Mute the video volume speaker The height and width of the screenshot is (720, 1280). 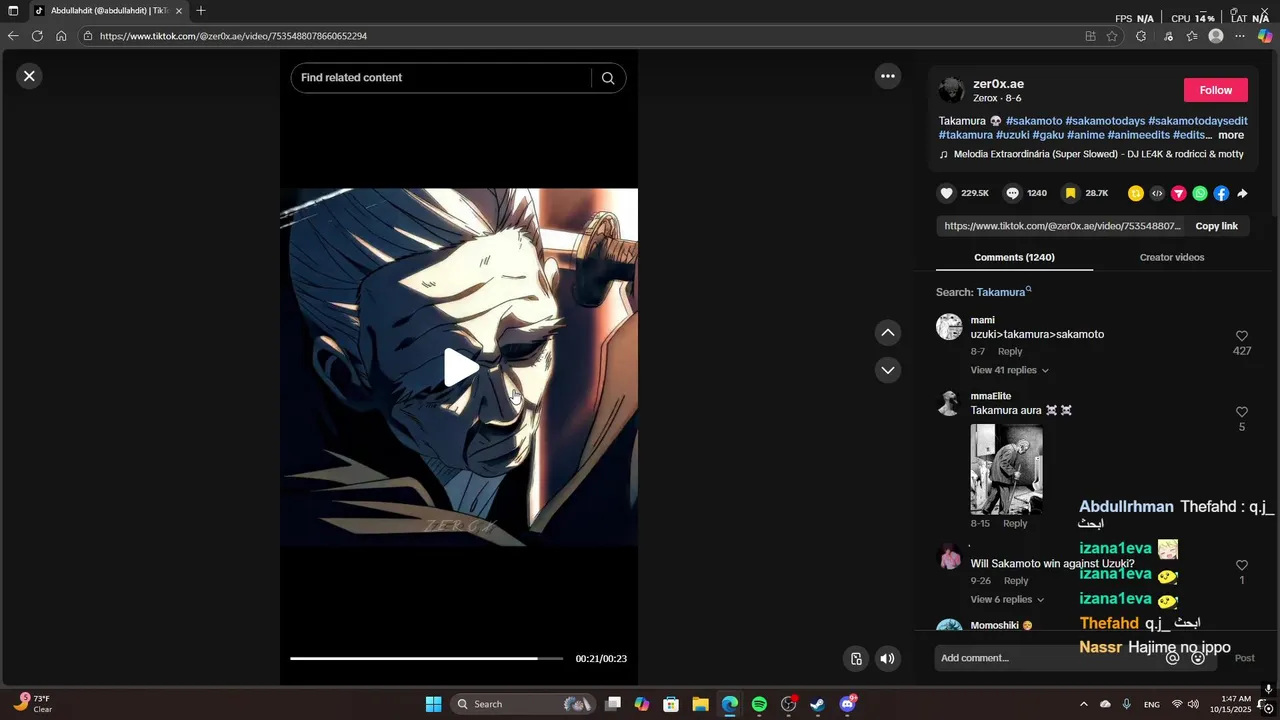[887, 658]
